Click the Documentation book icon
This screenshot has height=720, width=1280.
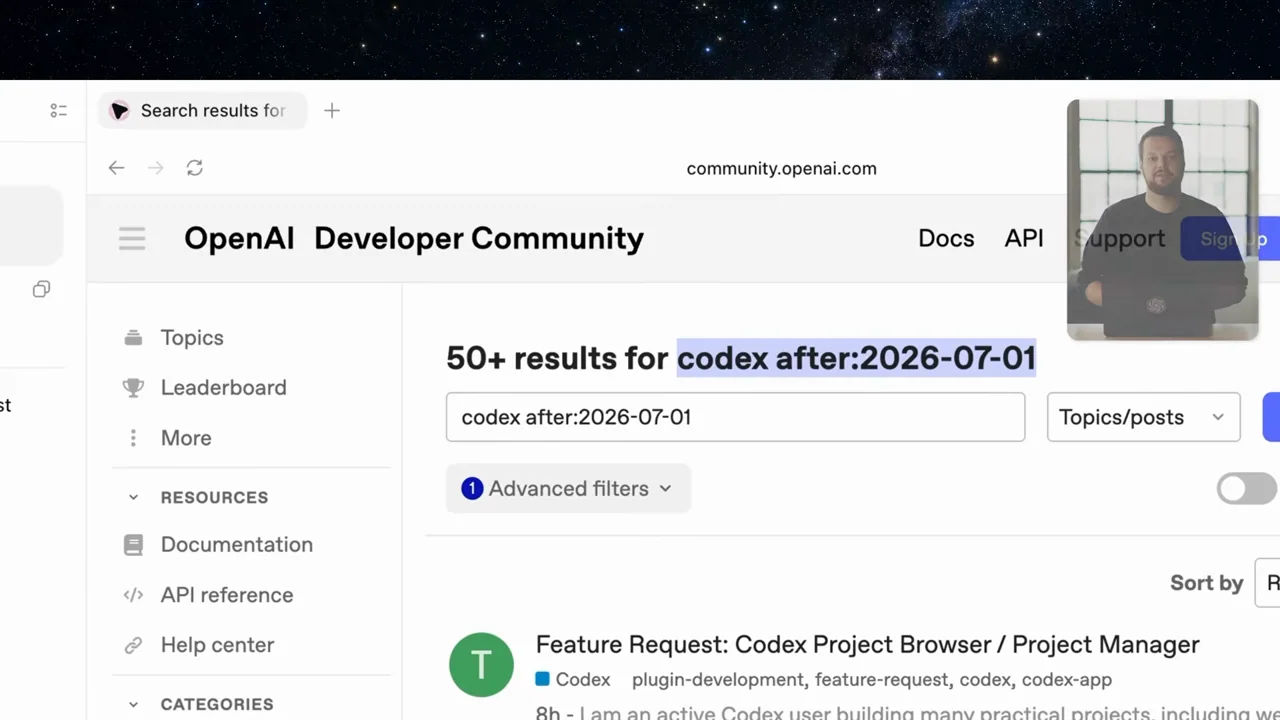click(133, 545)
